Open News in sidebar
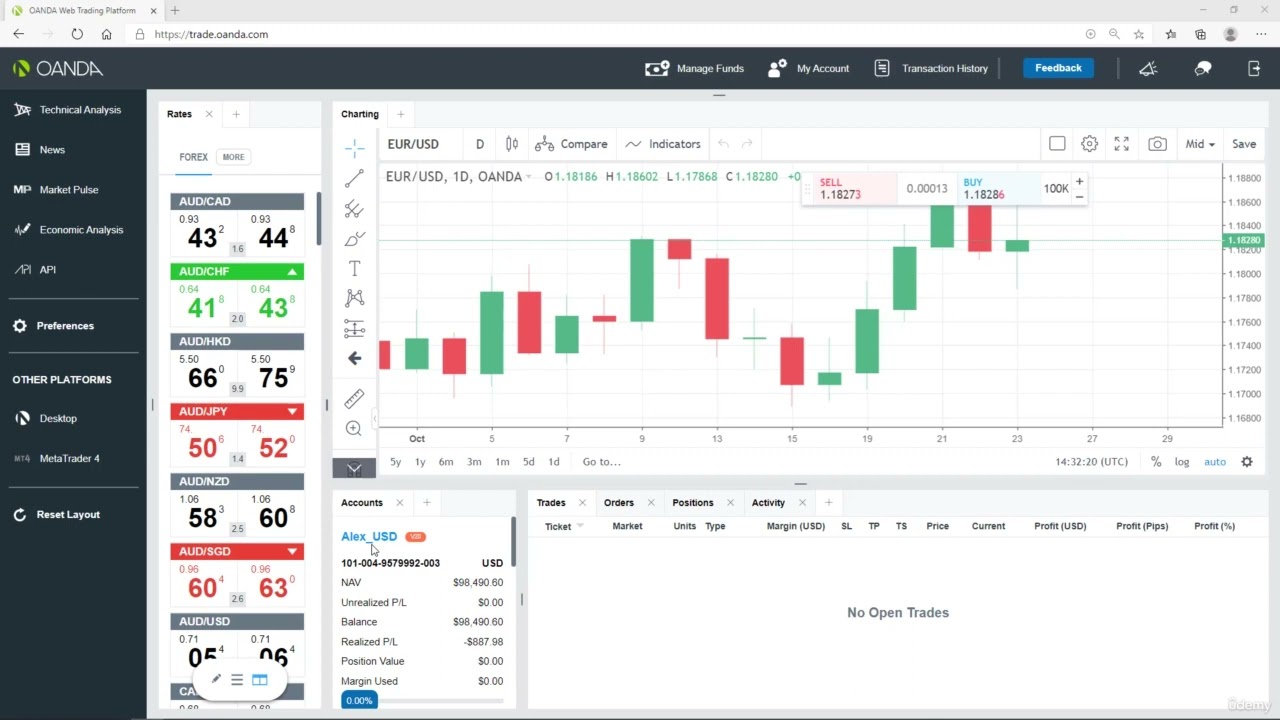1280x720 pixels. [40, 150]
